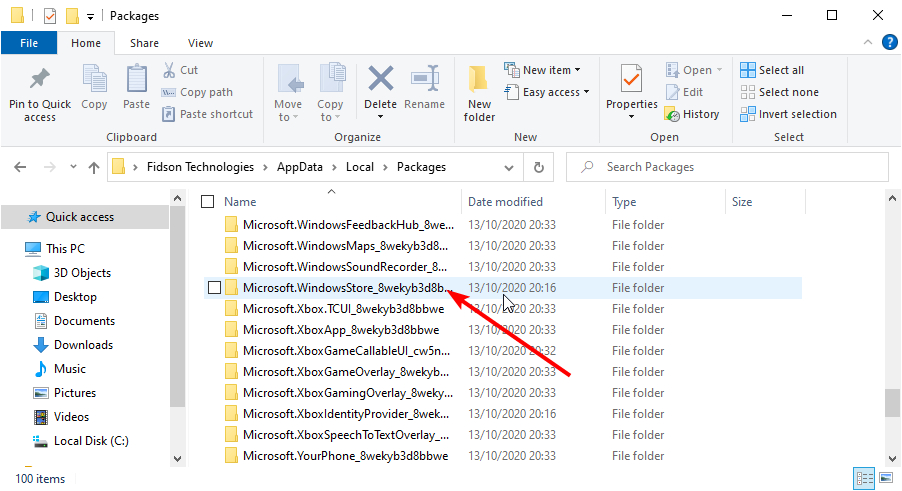Open file History
Image resolution: width=902 pixels, height=491 pixels.
pos(691,114)
